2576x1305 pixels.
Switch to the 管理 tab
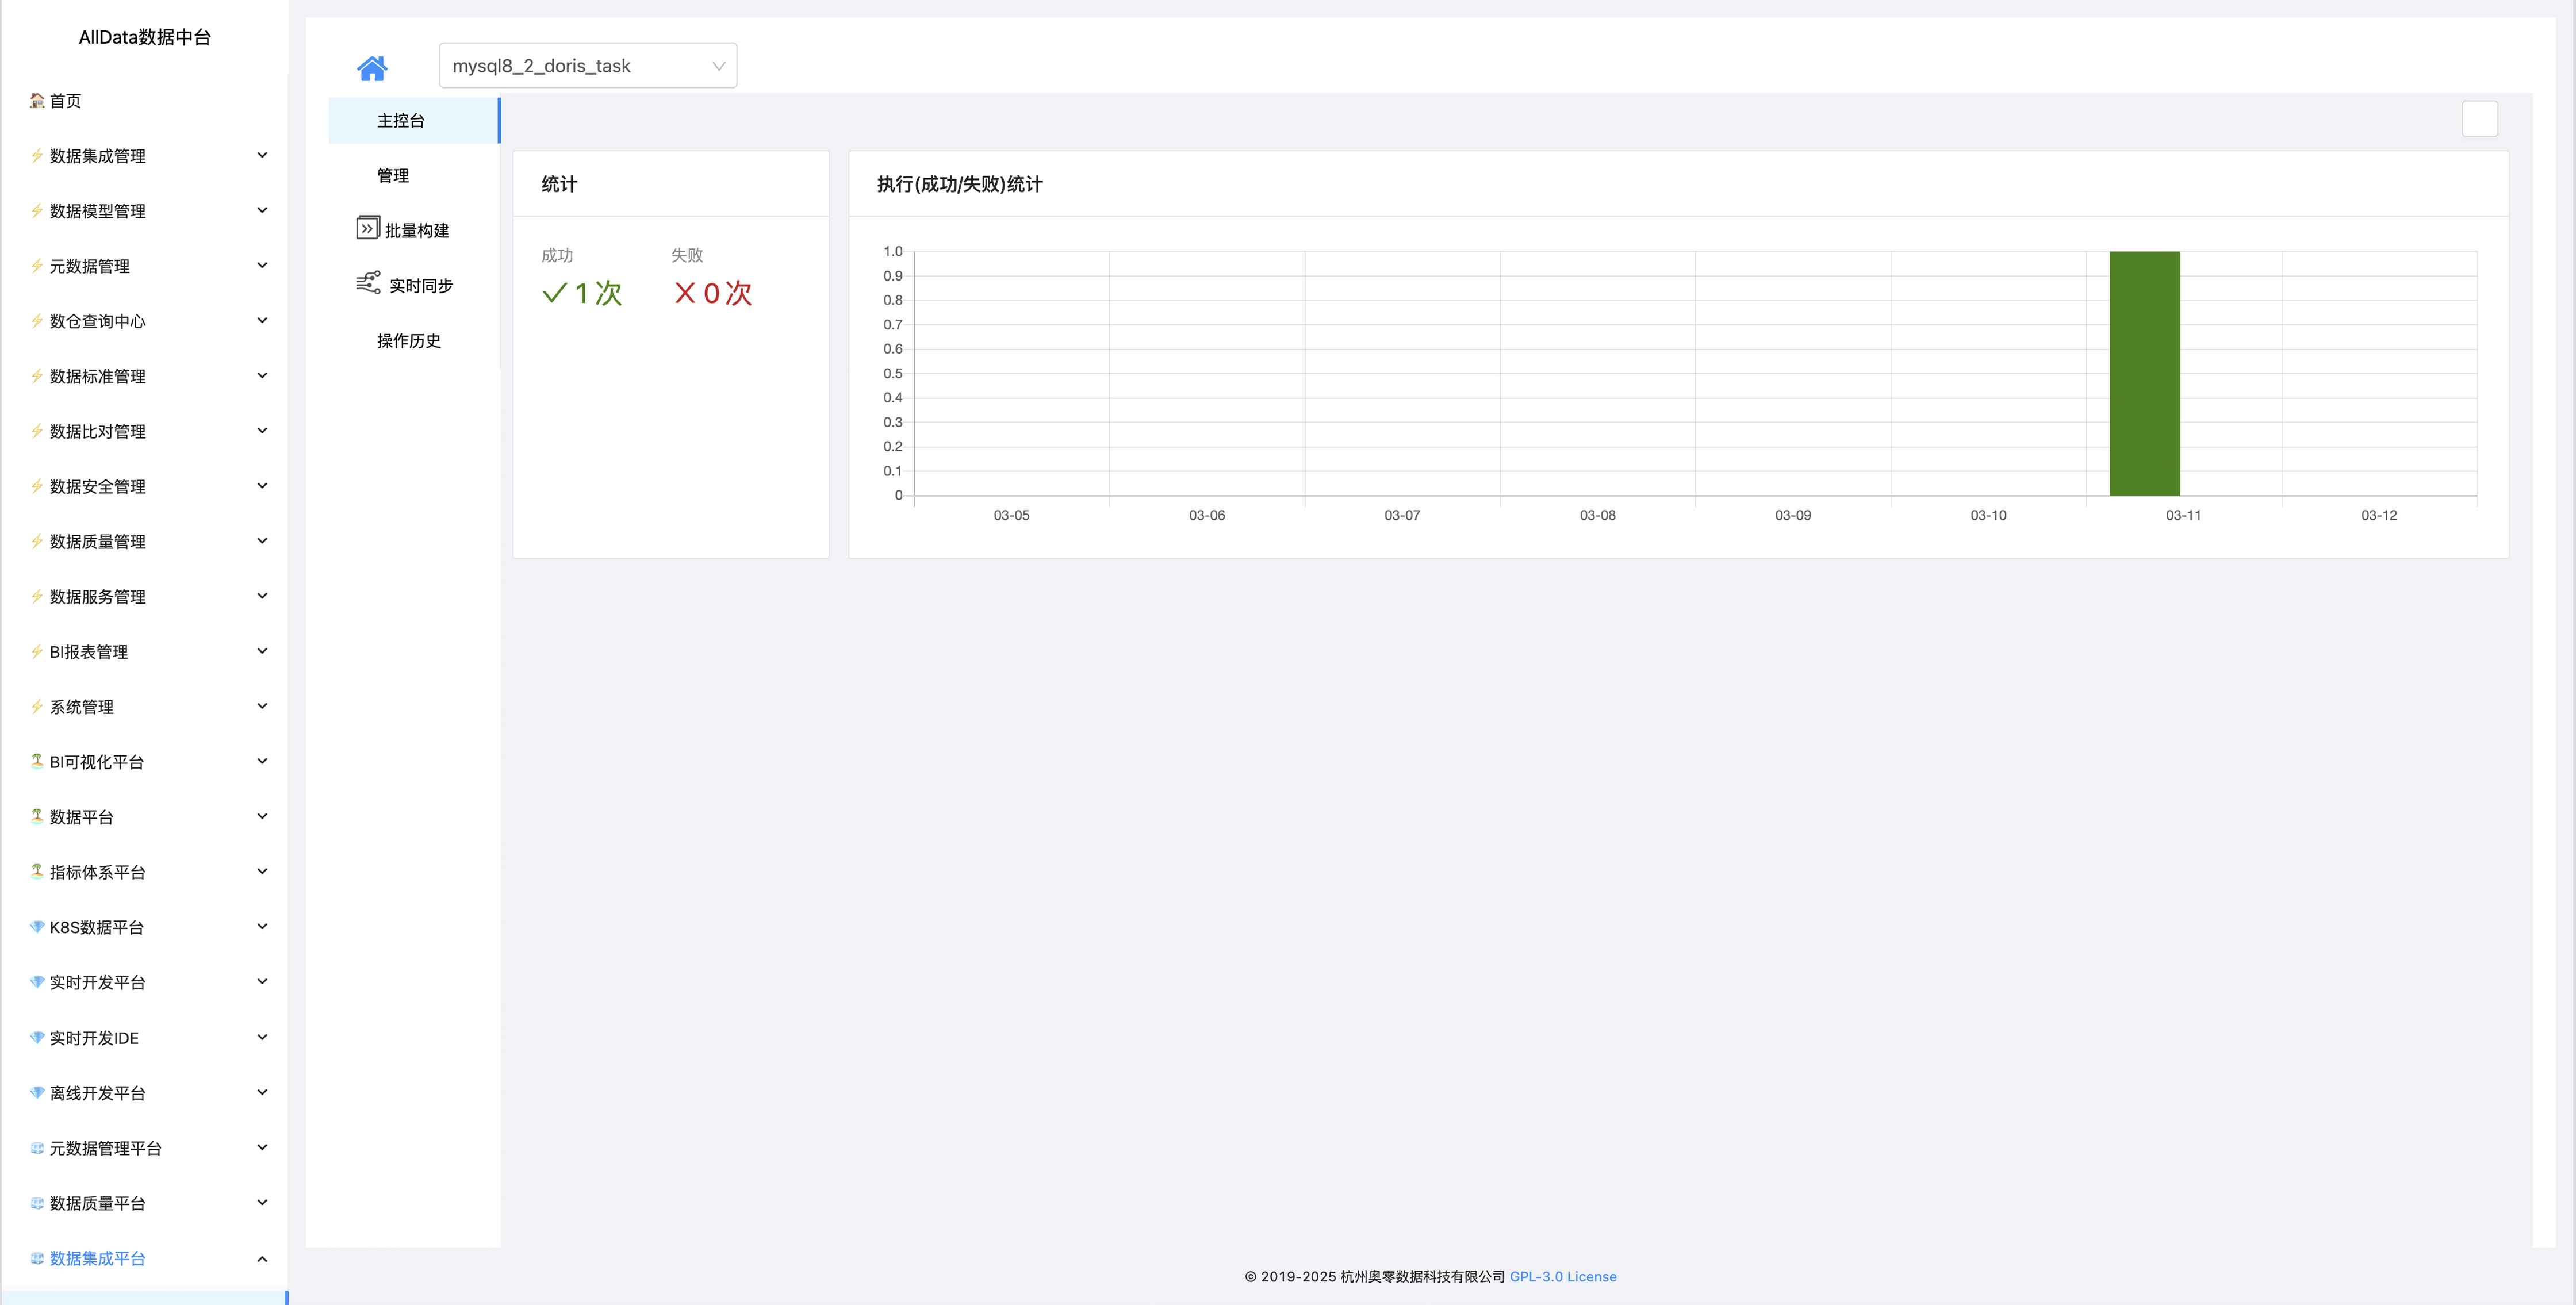(x=393, y=175)
